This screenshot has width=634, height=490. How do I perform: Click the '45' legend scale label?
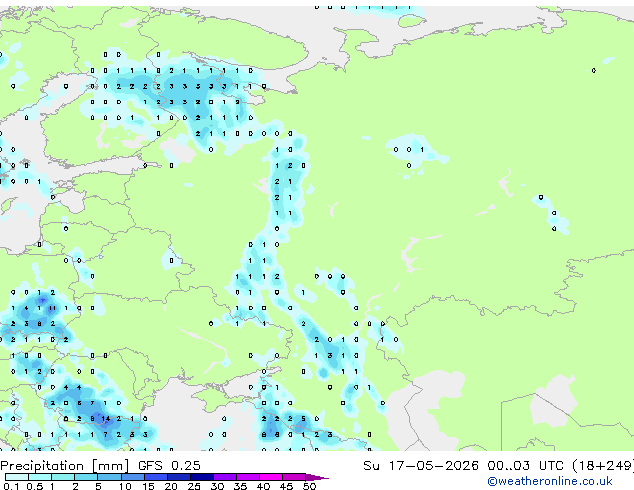[286, 486]
